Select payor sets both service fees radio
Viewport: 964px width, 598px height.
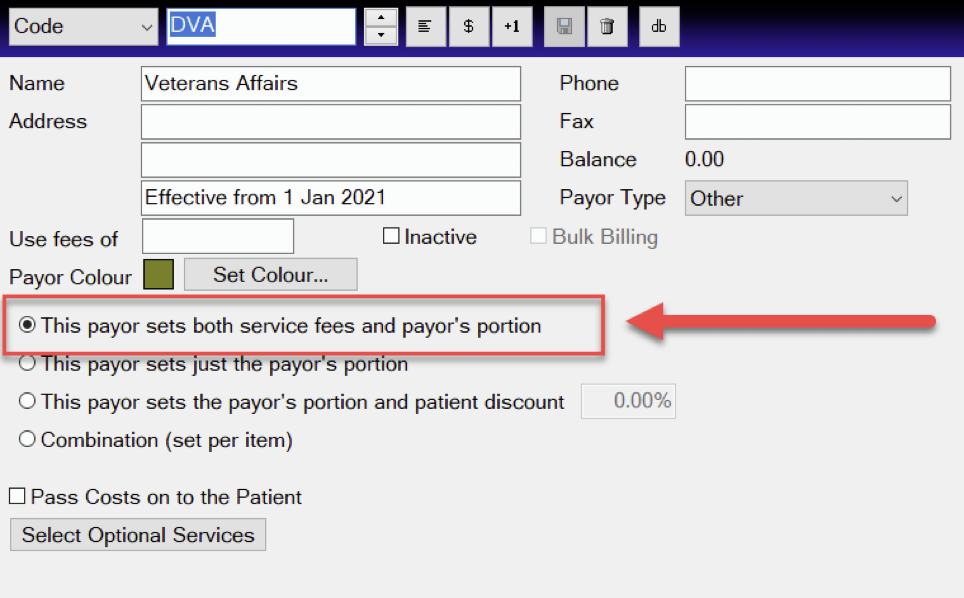[x=27, y=325]
